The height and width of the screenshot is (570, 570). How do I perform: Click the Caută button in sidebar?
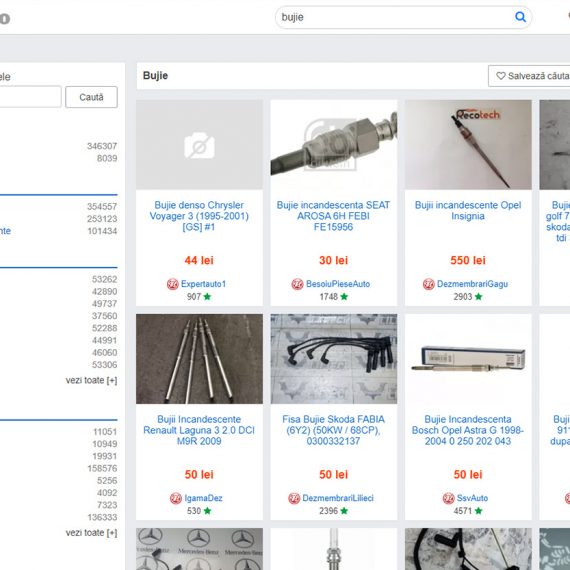click(91, 97)
